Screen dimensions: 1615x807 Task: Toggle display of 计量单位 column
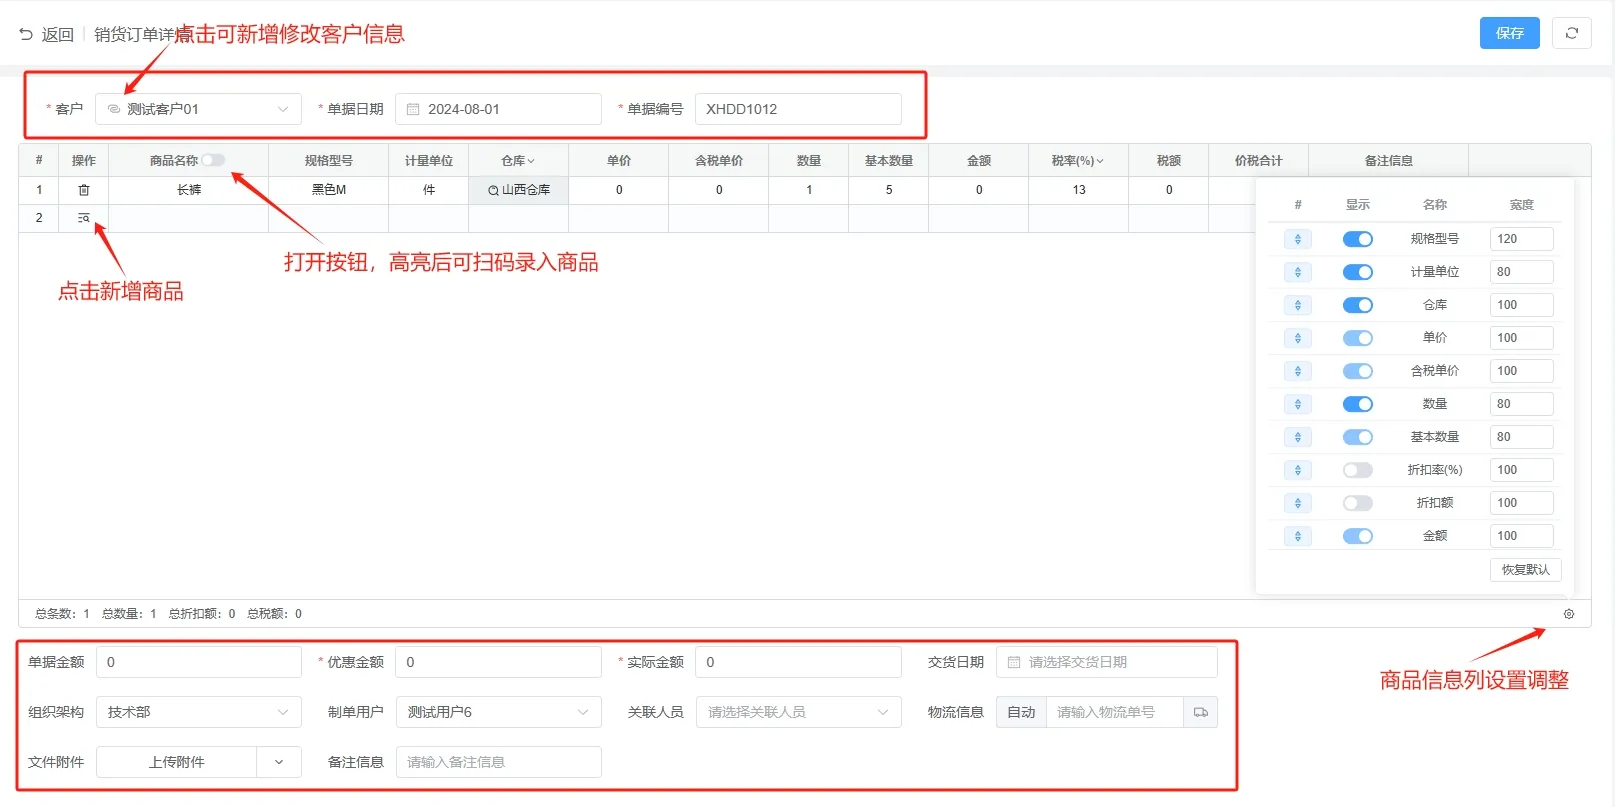click(1358, 272)
